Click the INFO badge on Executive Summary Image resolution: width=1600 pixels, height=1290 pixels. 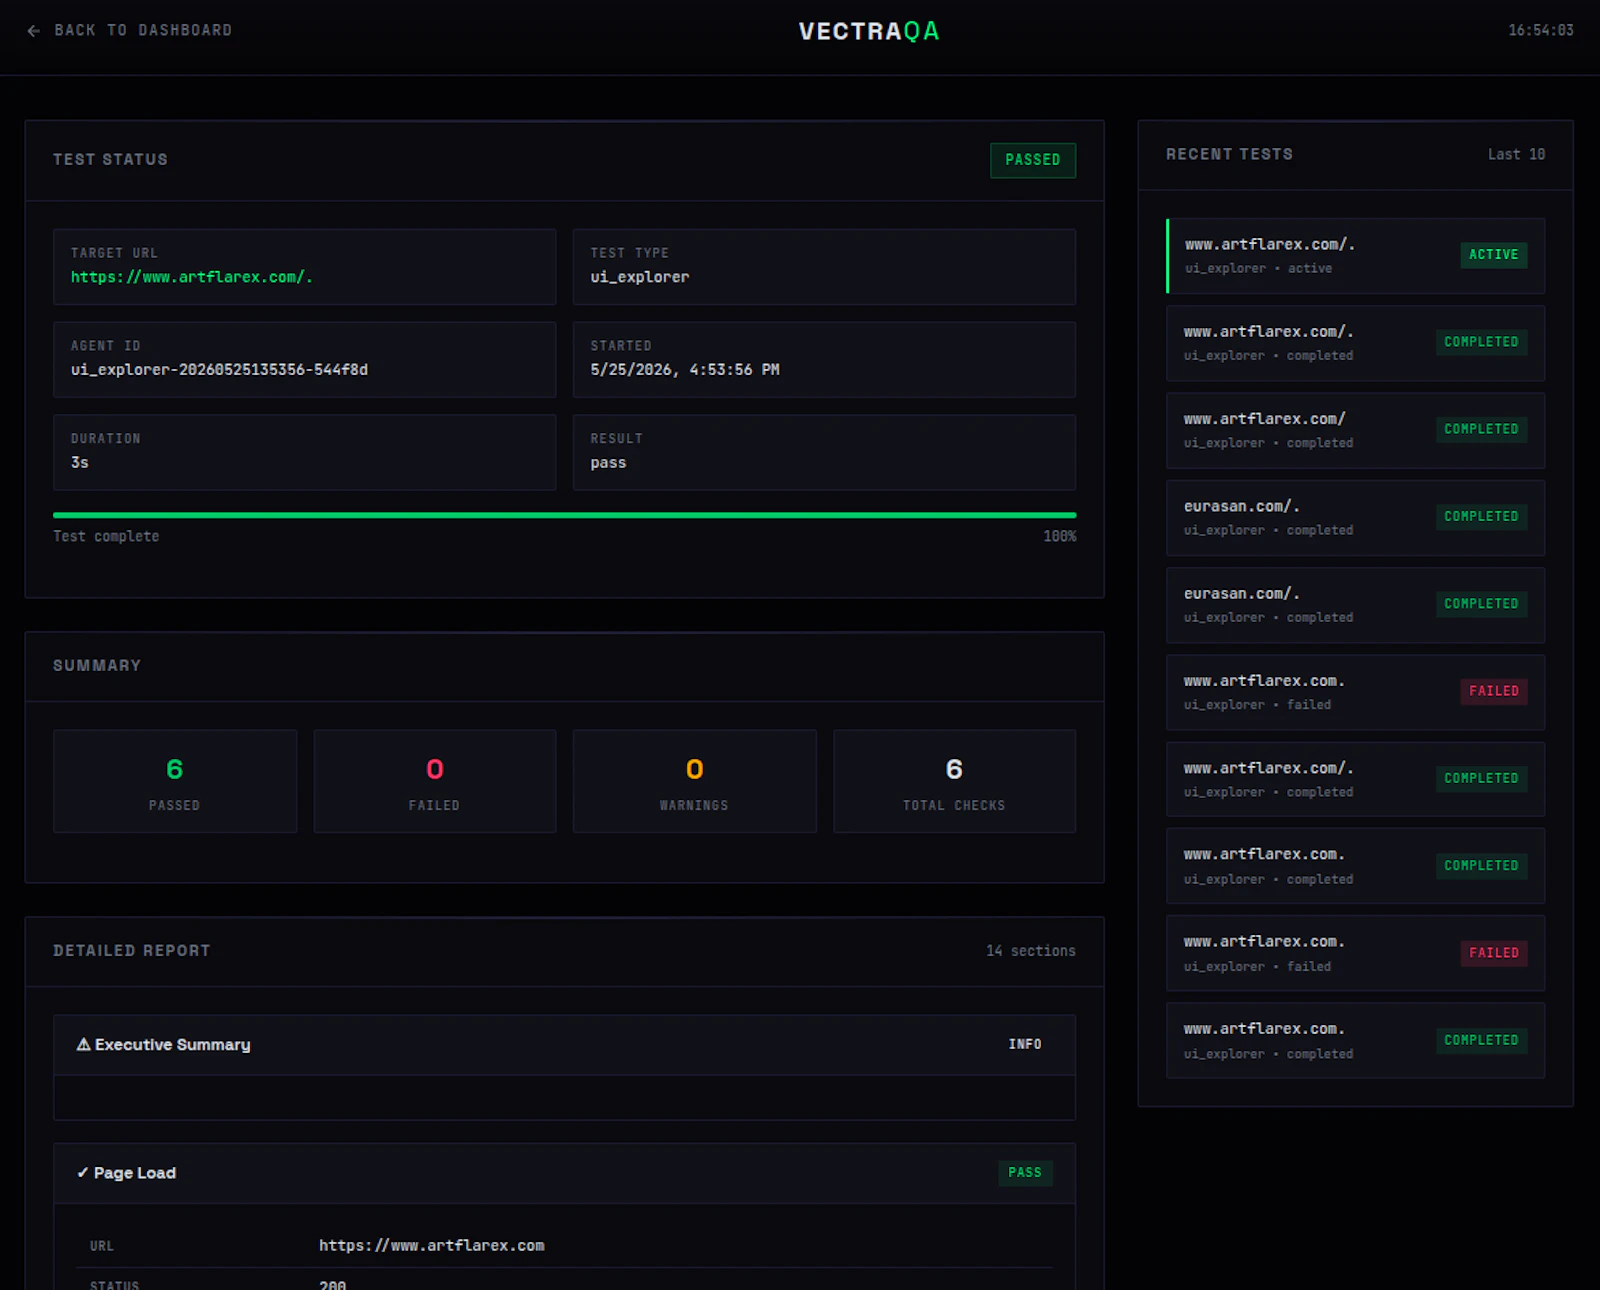pos(1025,1045)
